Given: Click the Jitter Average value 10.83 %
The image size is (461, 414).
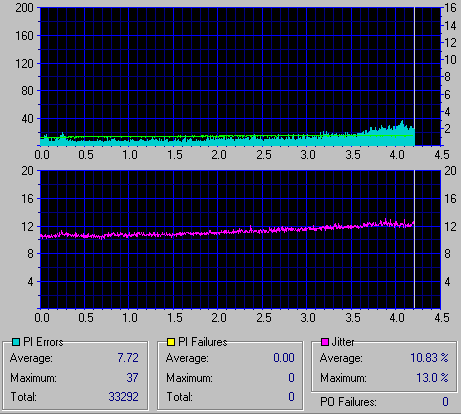Looking at the screenshot, I should pyautogui.click(x=429, y=358).
